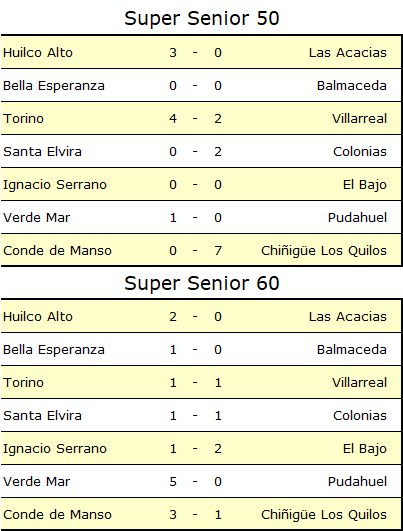
Task: Select Colonias in Super Senior 60 table
Action: click(360, 416)
